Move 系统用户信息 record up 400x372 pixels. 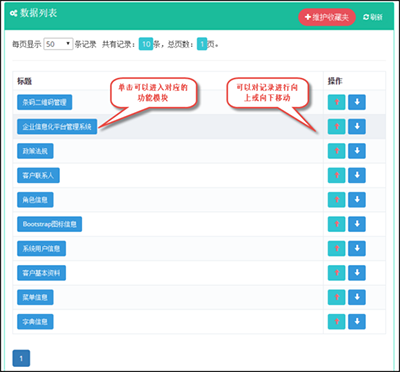click(336, 248)
